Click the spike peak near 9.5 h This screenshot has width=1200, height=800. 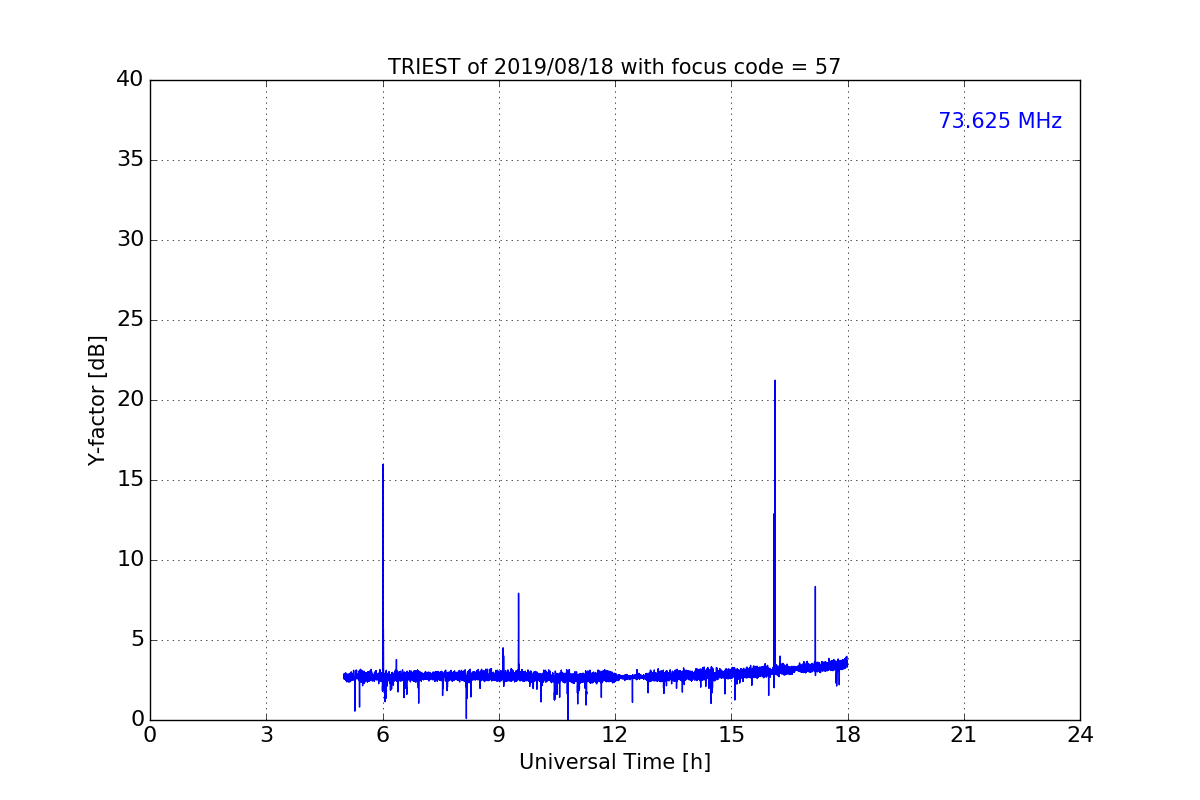(518, 594)
